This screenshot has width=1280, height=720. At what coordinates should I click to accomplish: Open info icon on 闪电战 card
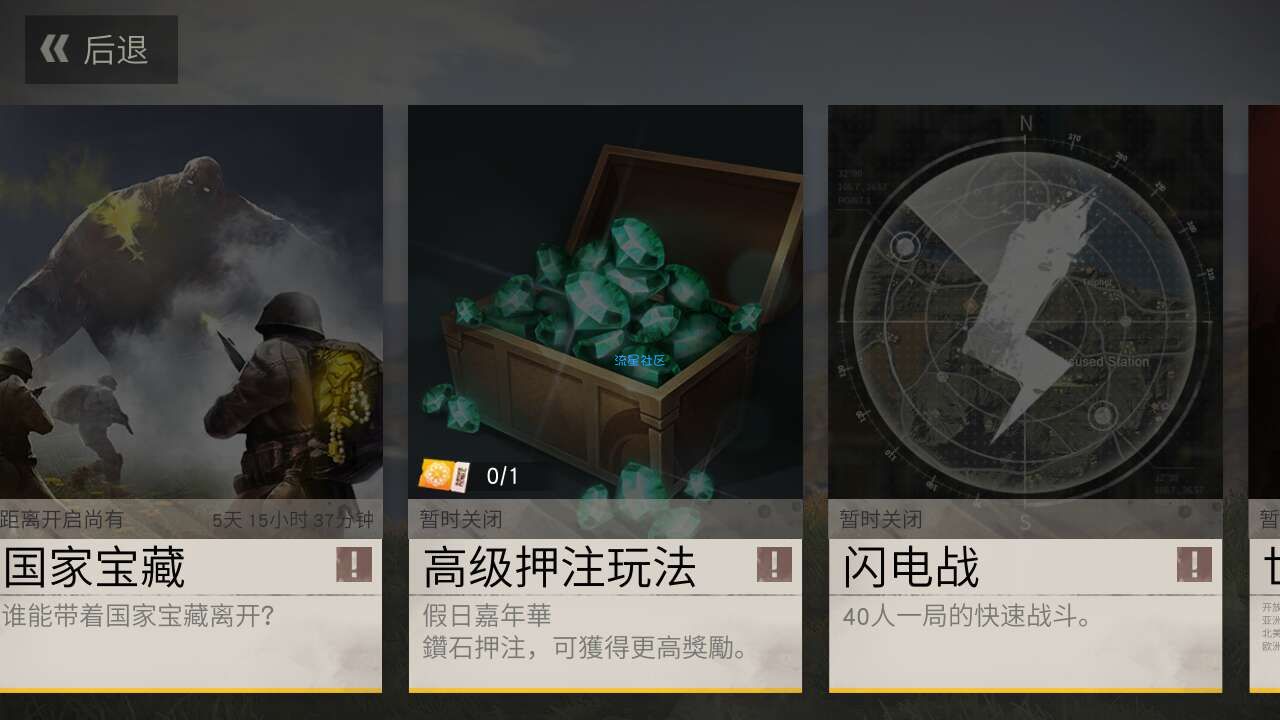pos(1194,565)
